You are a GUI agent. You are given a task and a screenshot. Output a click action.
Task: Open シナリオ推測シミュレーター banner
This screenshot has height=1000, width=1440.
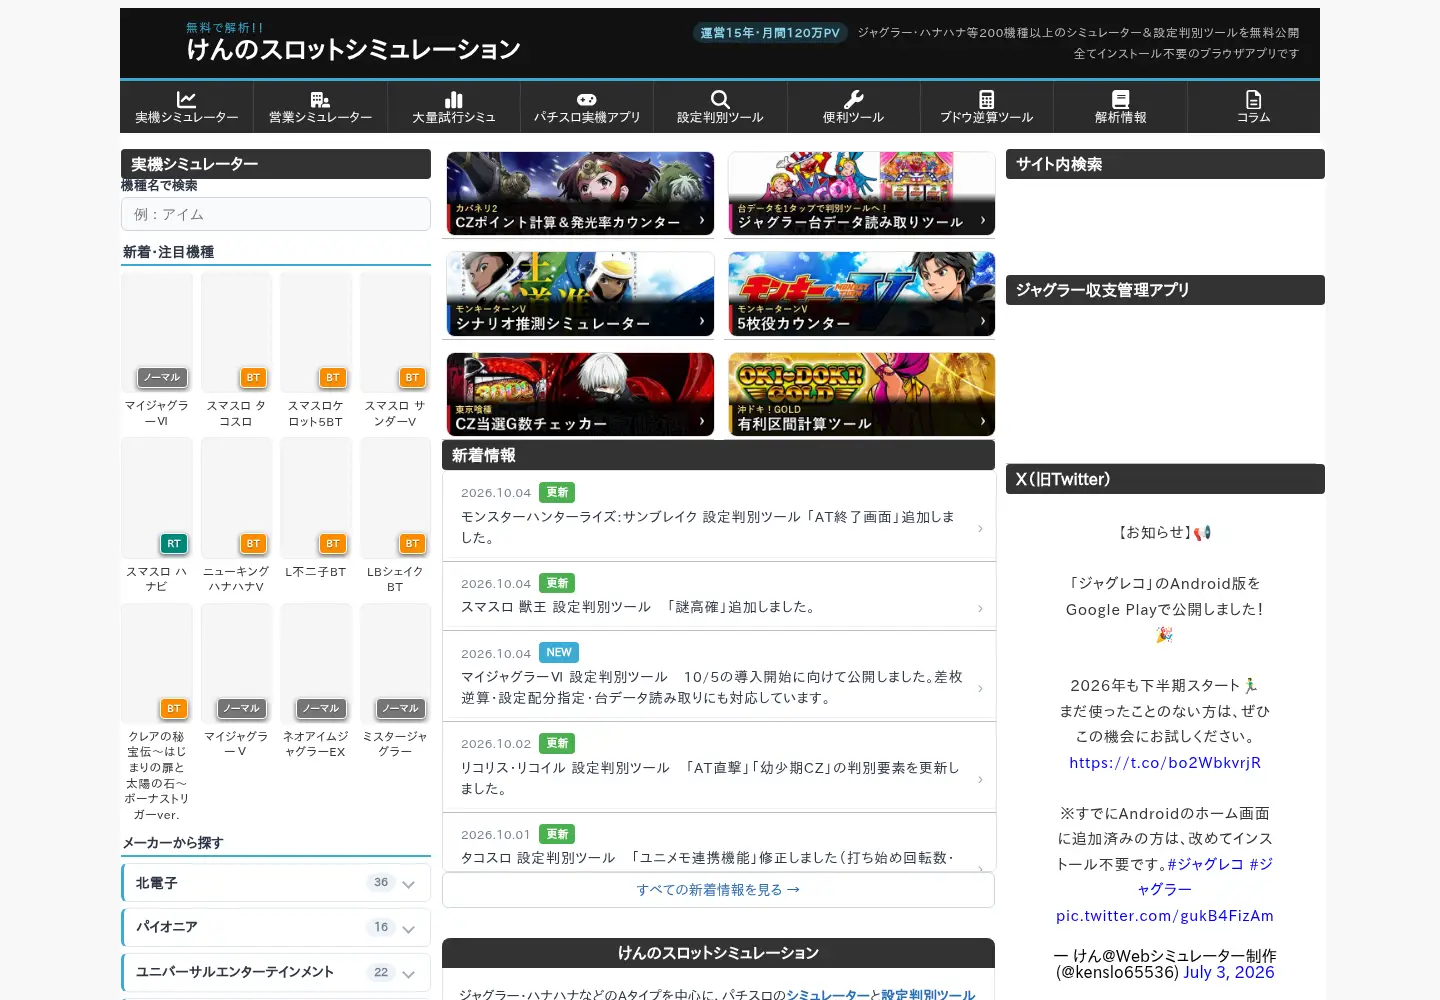click(580, 294)
